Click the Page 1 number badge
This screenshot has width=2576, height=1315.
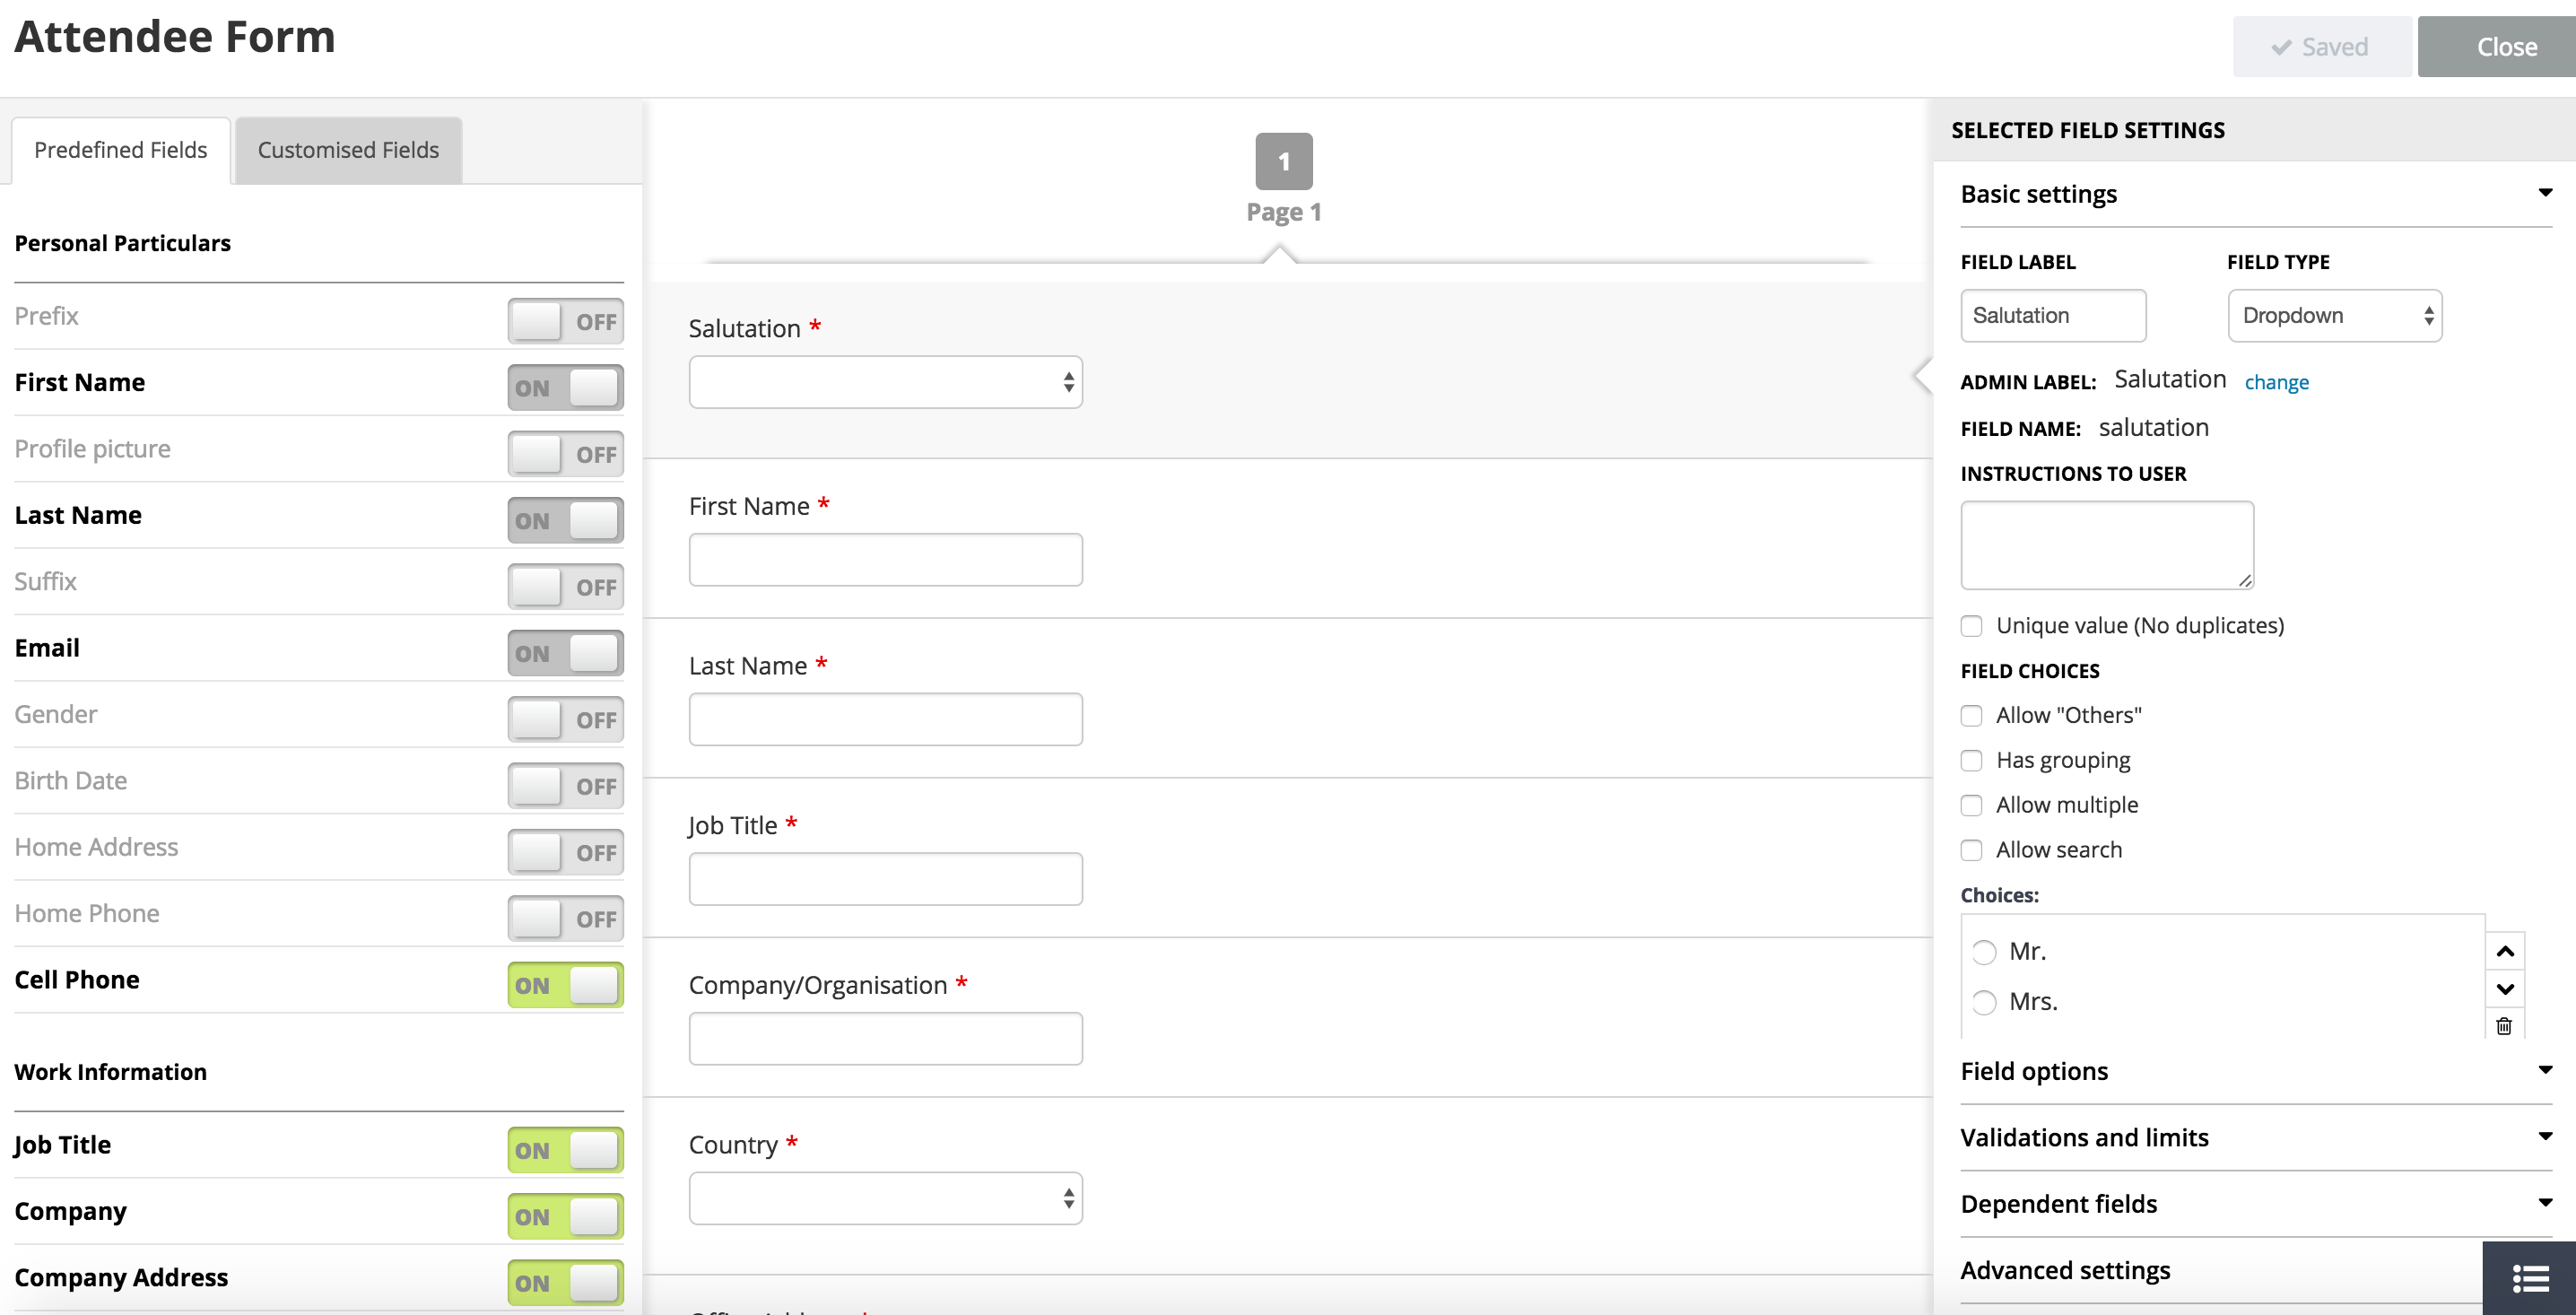pos(1283,161)
